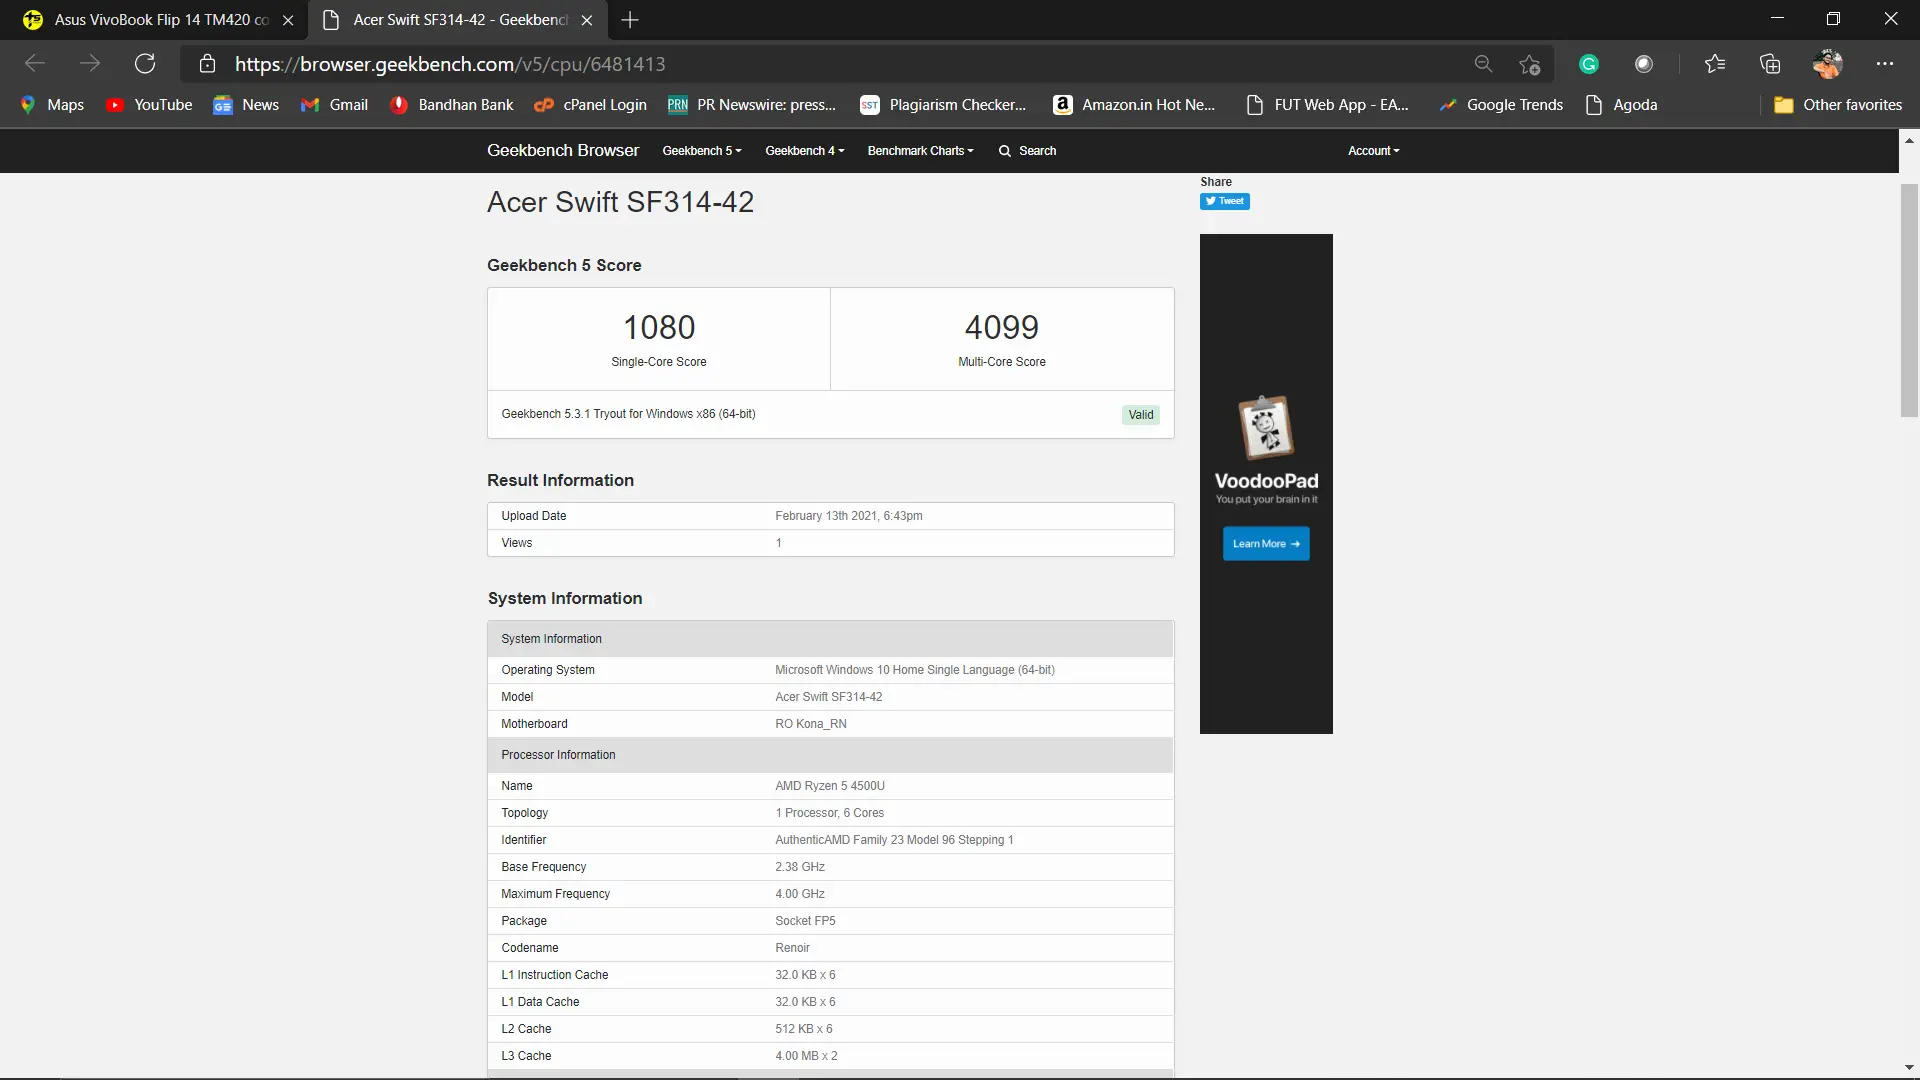
Task: Open the Amazon.in Hot New bookmark
Action: pos(1134,105)
